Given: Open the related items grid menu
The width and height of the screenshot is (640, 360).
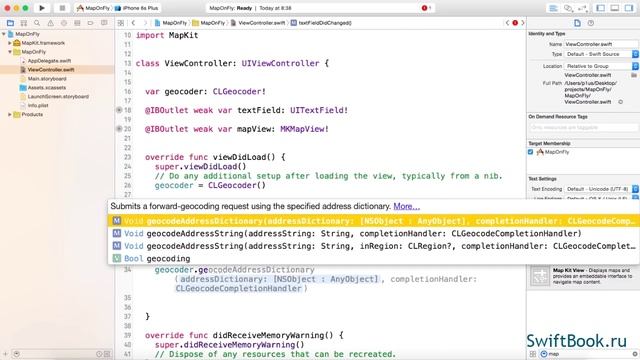Looking at the screenshot, I should [121, 23].
